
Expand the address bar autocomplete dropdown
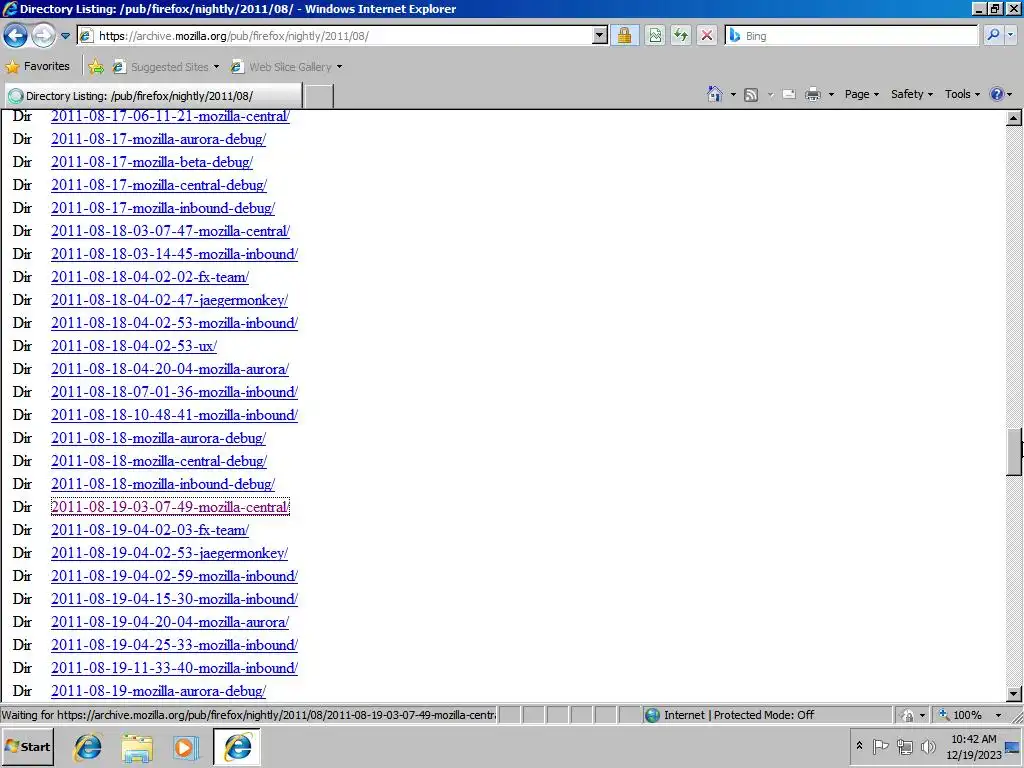point(600,35)
